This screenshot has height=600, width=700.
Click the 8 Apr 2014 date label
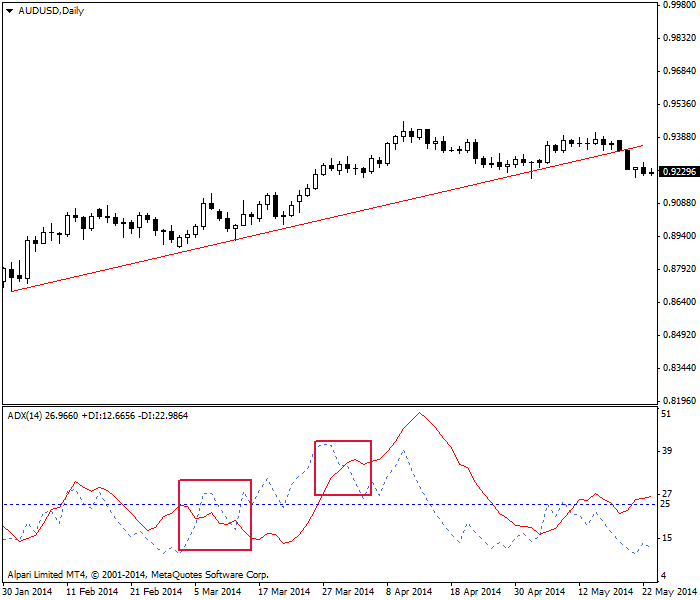(408, 591)
